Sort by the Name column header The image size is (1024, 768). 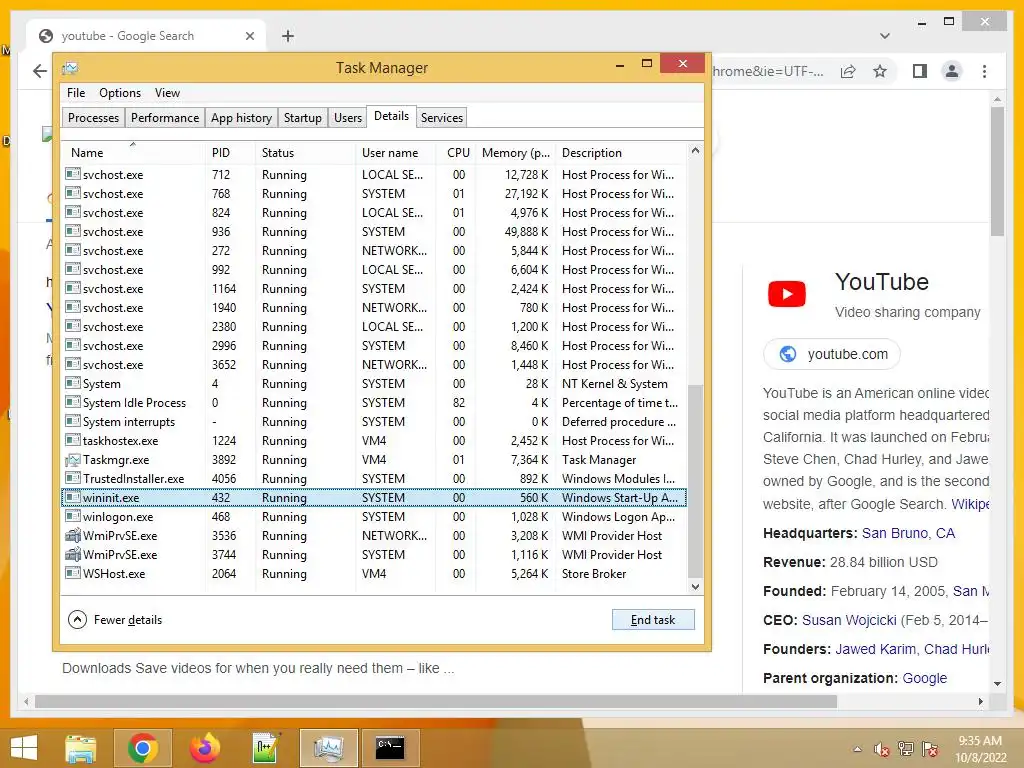pyautogui.click(x=133, y=153)
